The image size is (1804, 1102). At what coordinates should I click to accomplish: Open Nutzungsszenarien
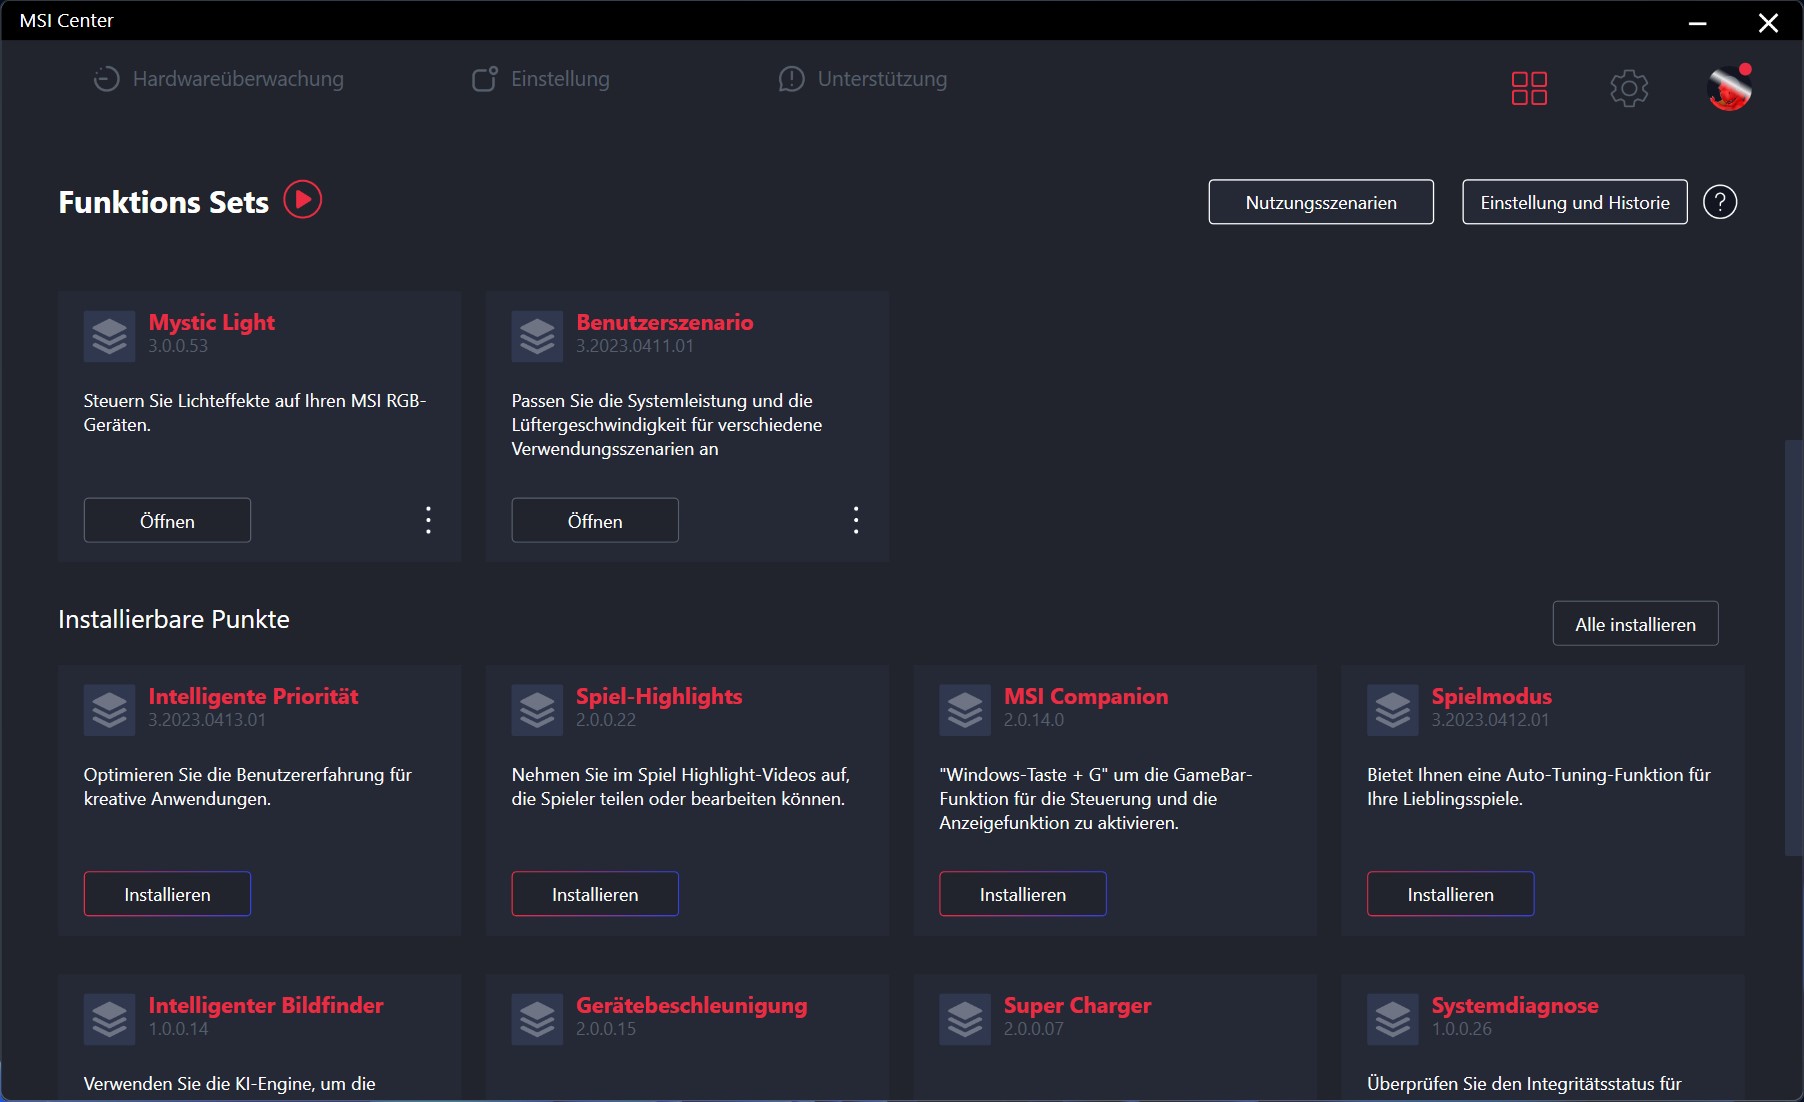pyautogui.click(x=1320, y=202)
